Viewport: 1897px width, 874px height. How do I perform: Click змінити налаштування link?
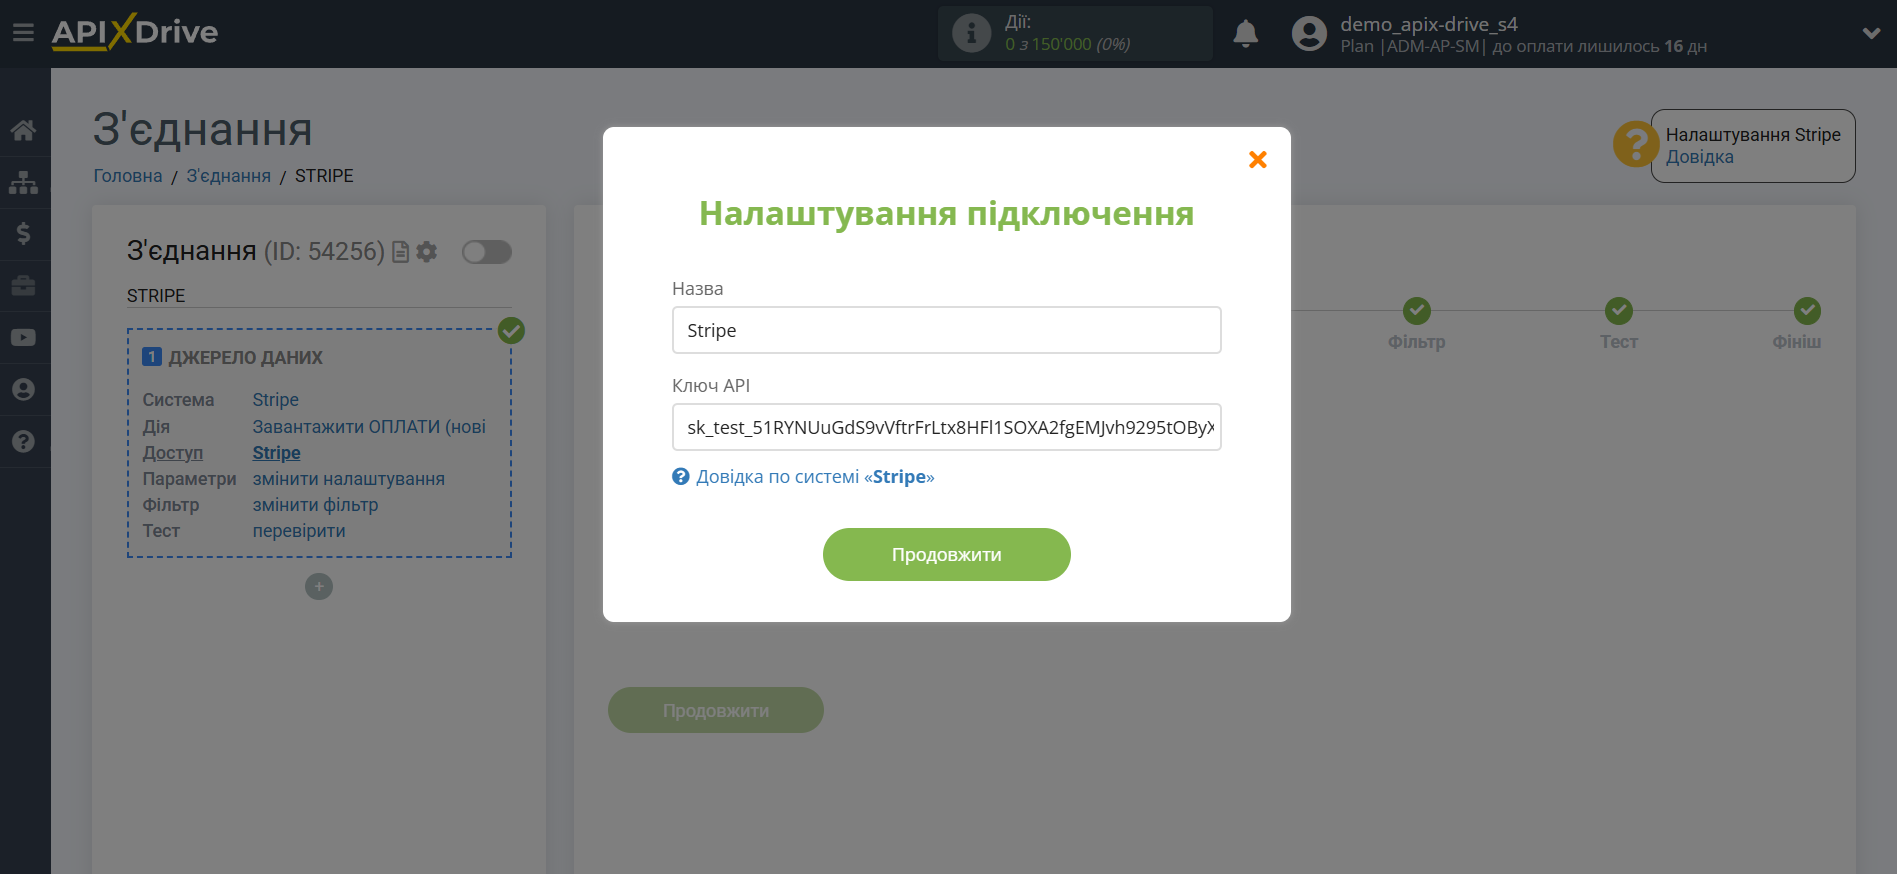(349, 479)
